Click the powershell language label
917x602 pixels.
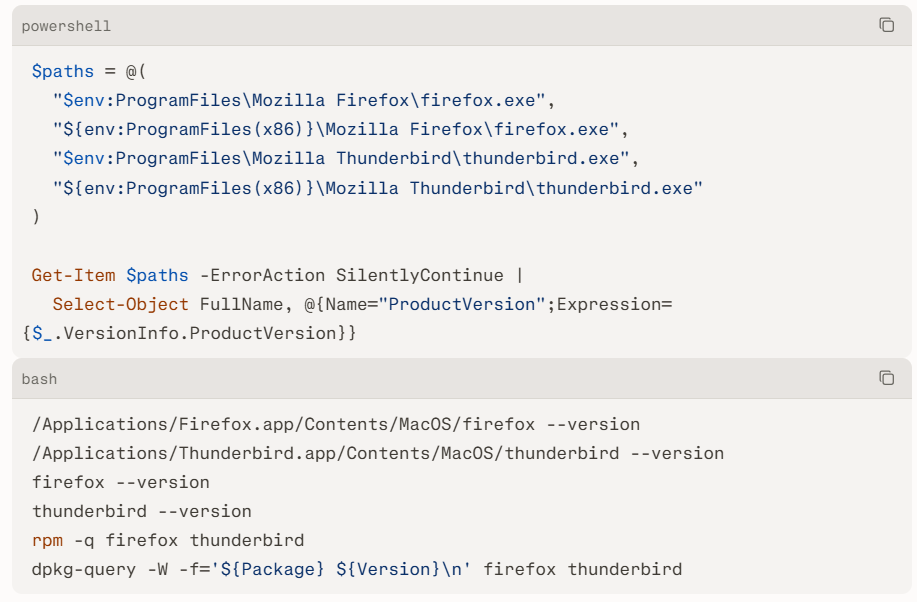pos(66,26)
